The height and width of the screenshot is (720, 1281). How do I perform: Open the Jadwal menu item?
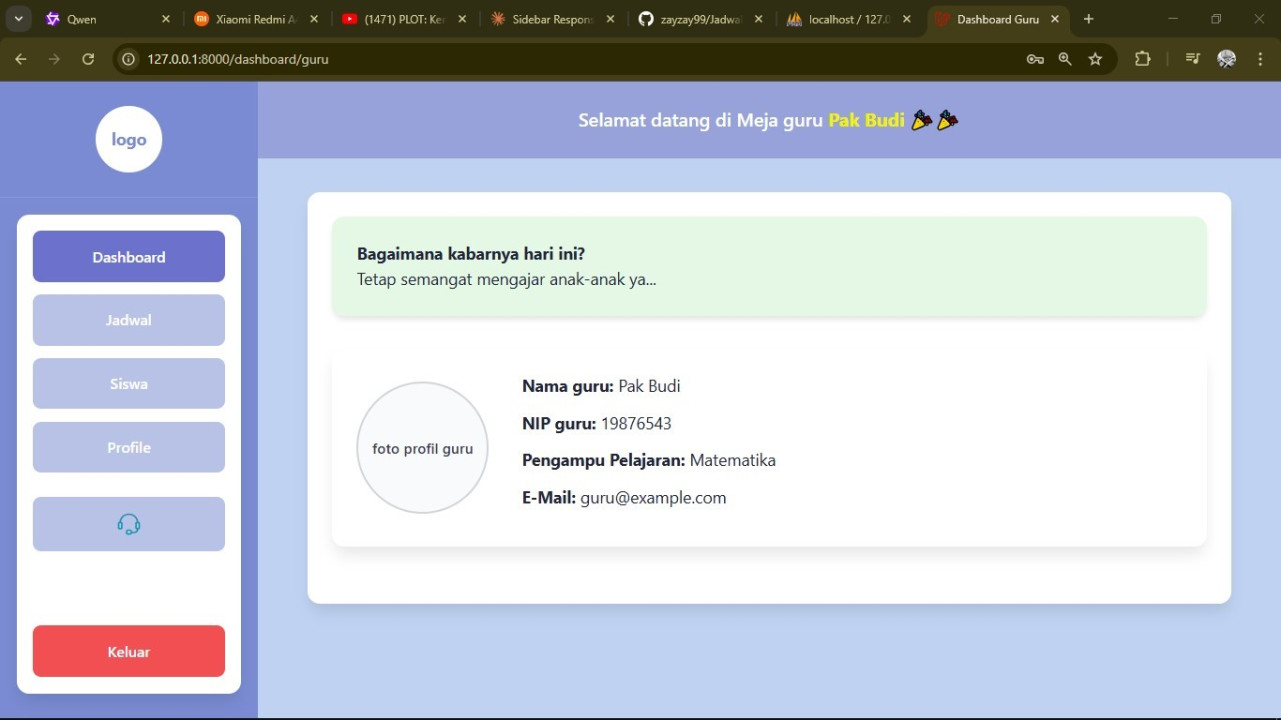128,320
